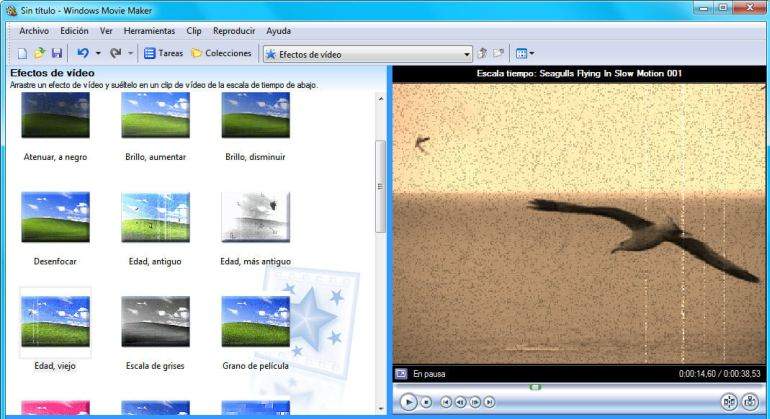Image resolution: width=770 pixels, height=419 pixels.
Task: Toggle the Colecciones pane button
Action: click(x=221, y=53)
